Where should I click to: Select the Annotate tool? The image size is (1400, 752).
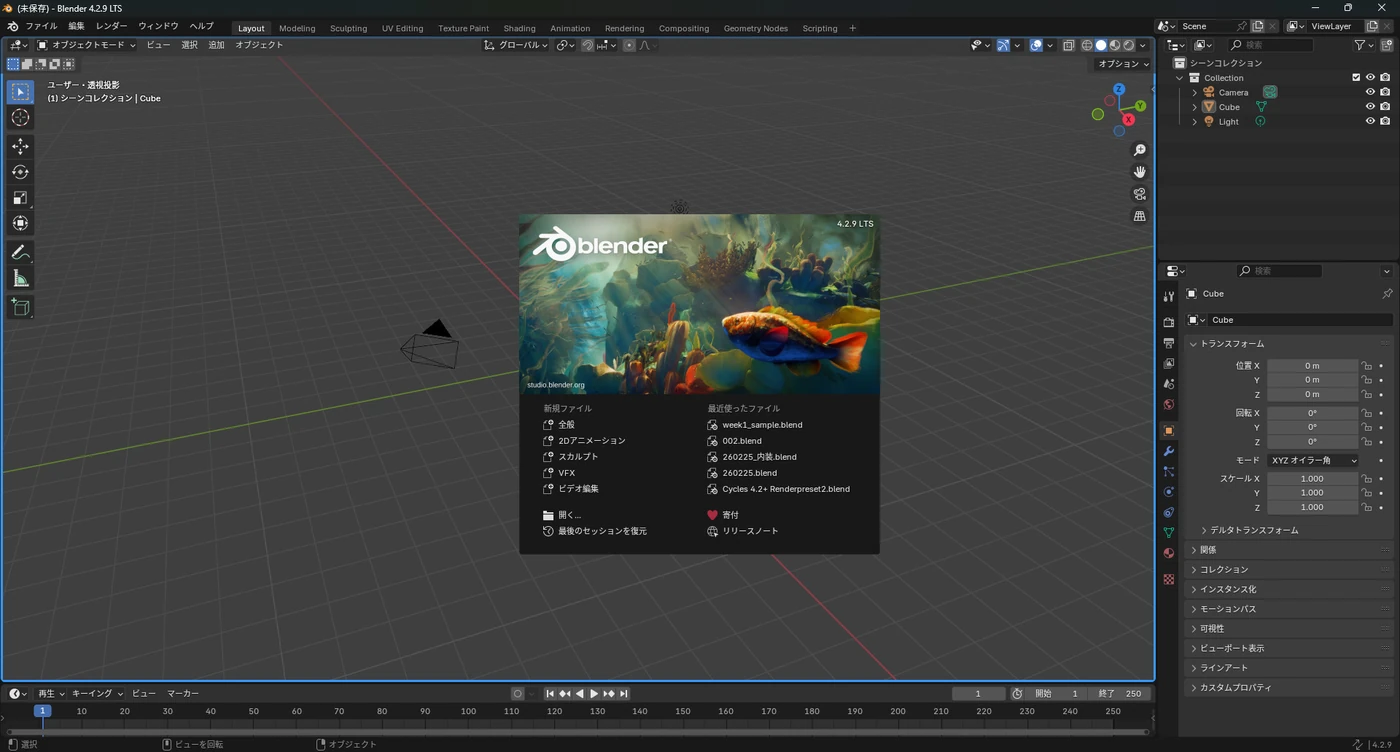(x=20, y=252)
